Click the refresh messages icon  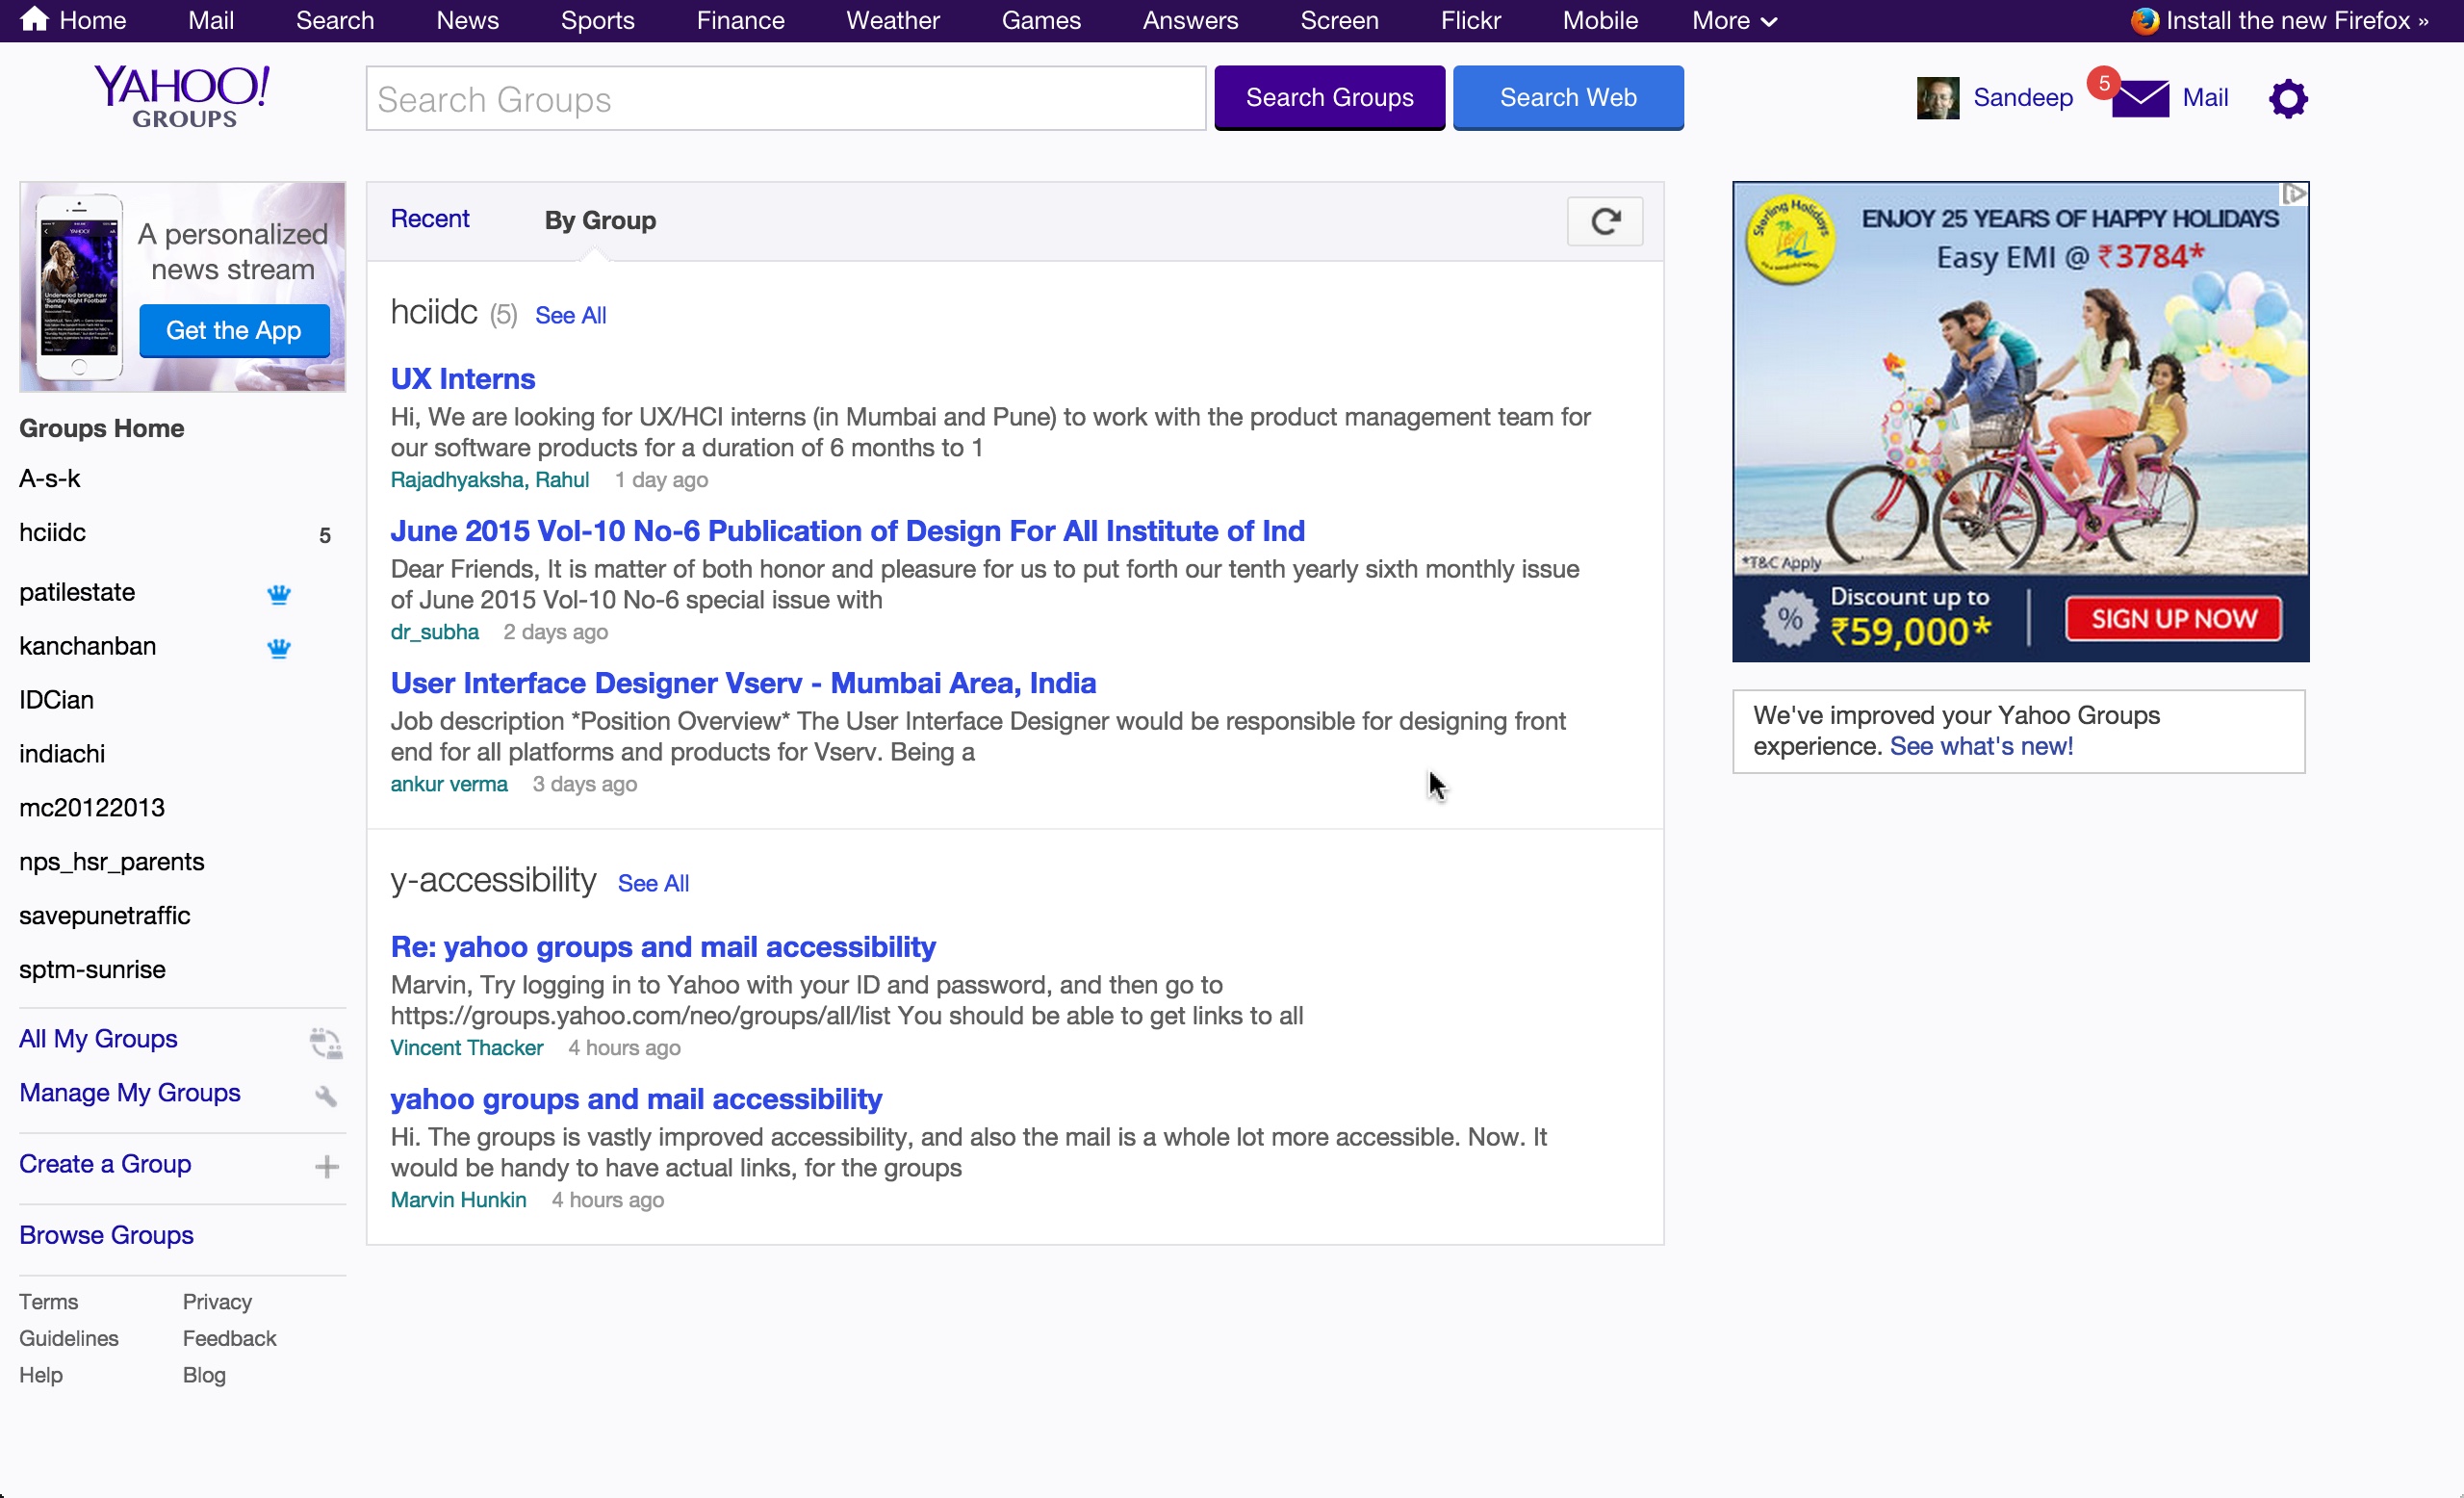point(1604,221)
